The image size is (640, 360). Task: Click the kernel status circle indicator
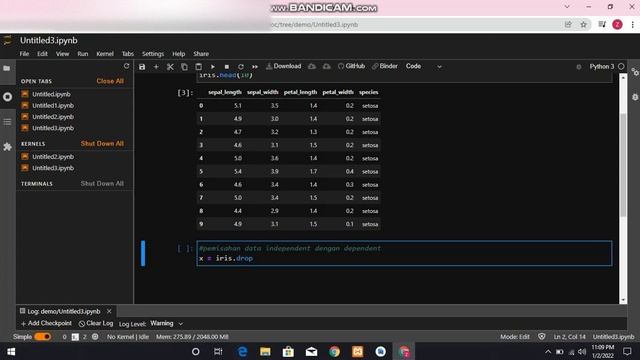(x=621, y=66)
